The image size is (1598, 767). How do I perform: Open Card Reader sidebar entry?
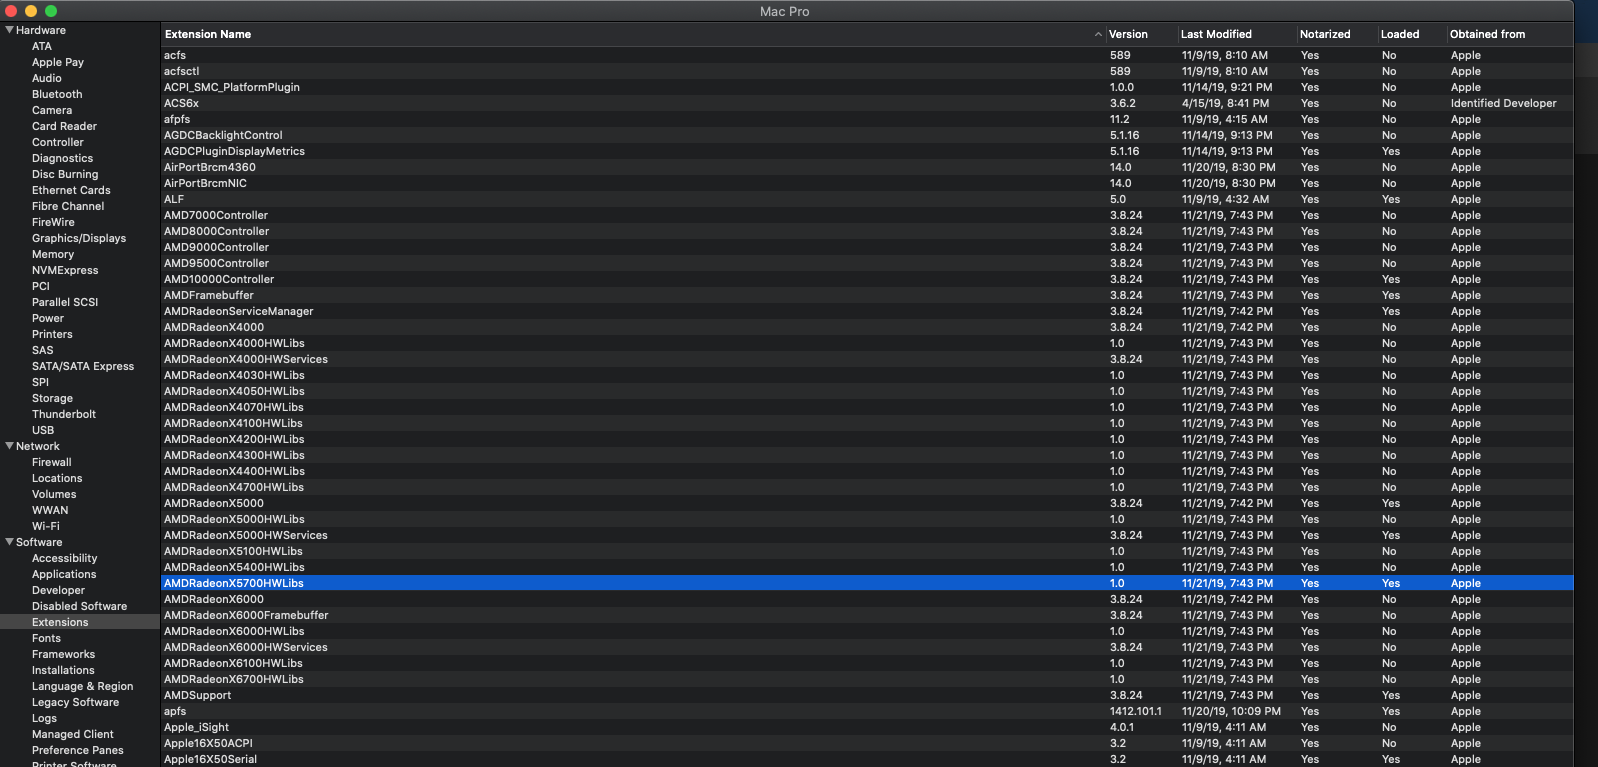[64, 126]
